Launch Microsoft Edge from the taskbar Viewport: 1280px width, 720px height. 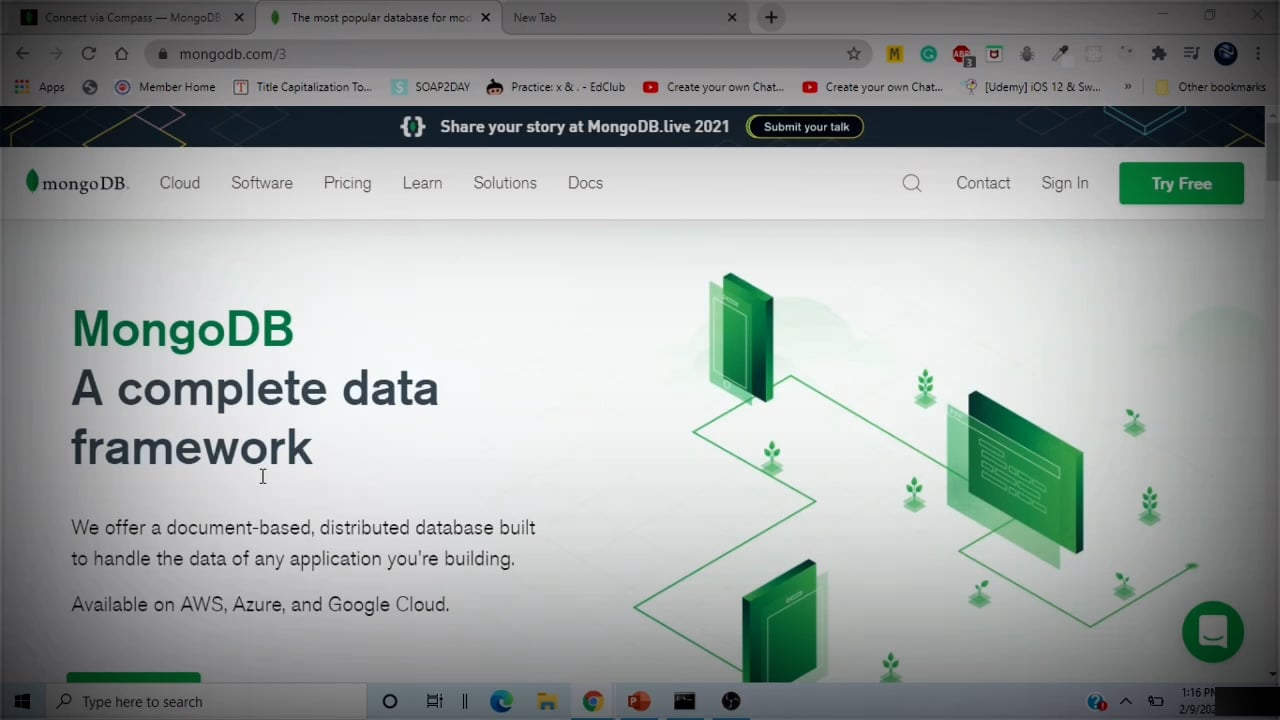pyautogui.click(x=501, y=701)
